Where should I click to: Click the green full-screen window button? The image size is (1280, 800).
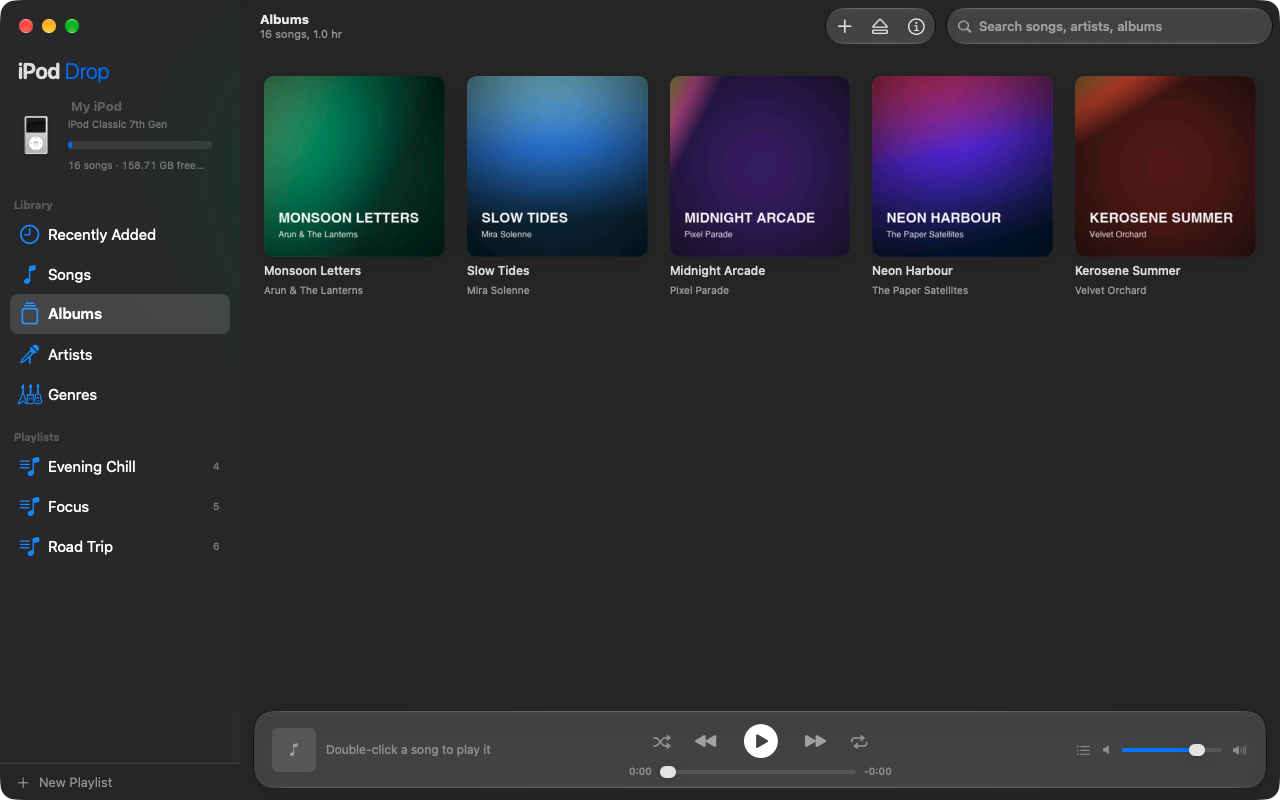pos(72,27)
